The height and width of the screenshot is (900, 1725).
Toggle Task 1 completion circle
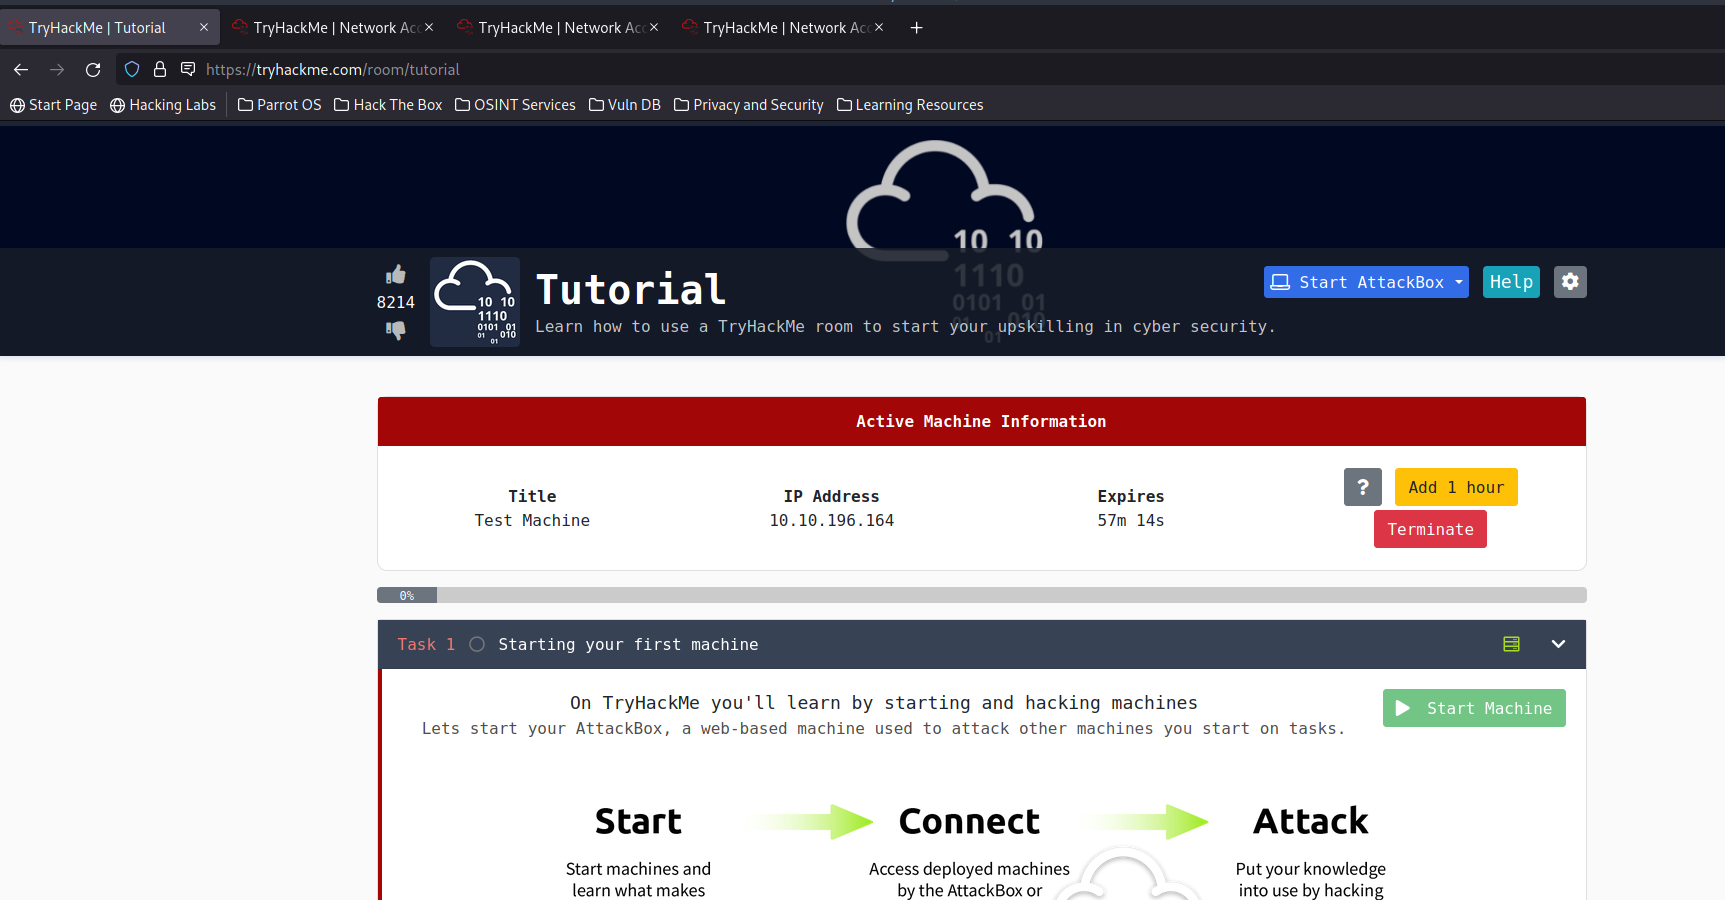[477, 644]
